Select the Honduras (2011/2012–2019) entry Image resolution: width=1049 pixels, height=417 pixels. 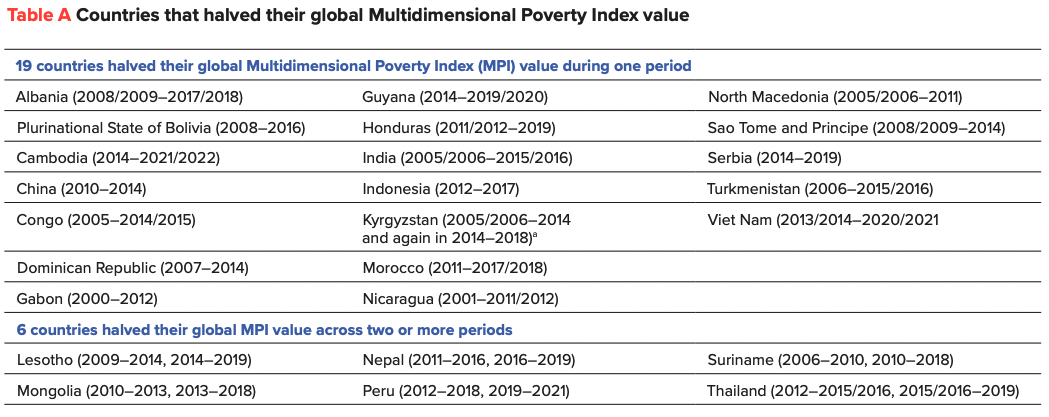coord(459,128)
